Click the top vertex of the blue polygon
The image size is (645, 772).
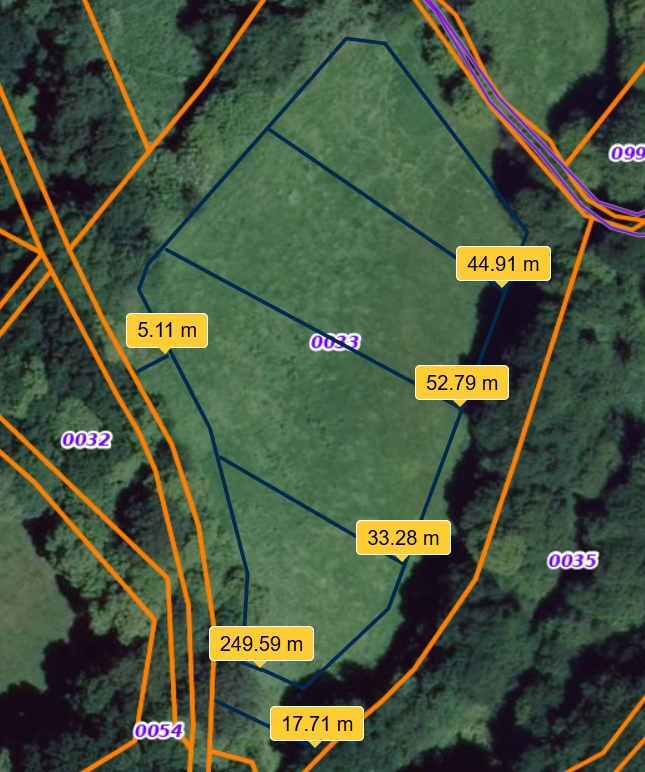[x=347, y=38]
